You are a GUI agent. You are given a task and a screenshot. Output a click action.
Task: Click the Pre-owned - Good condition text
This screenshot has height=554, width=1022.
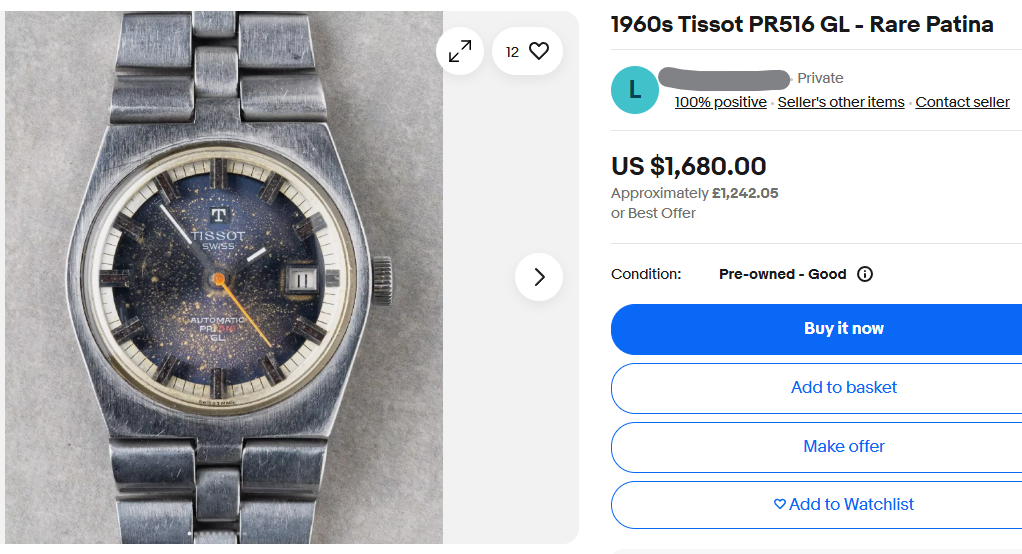pos(782,274)
